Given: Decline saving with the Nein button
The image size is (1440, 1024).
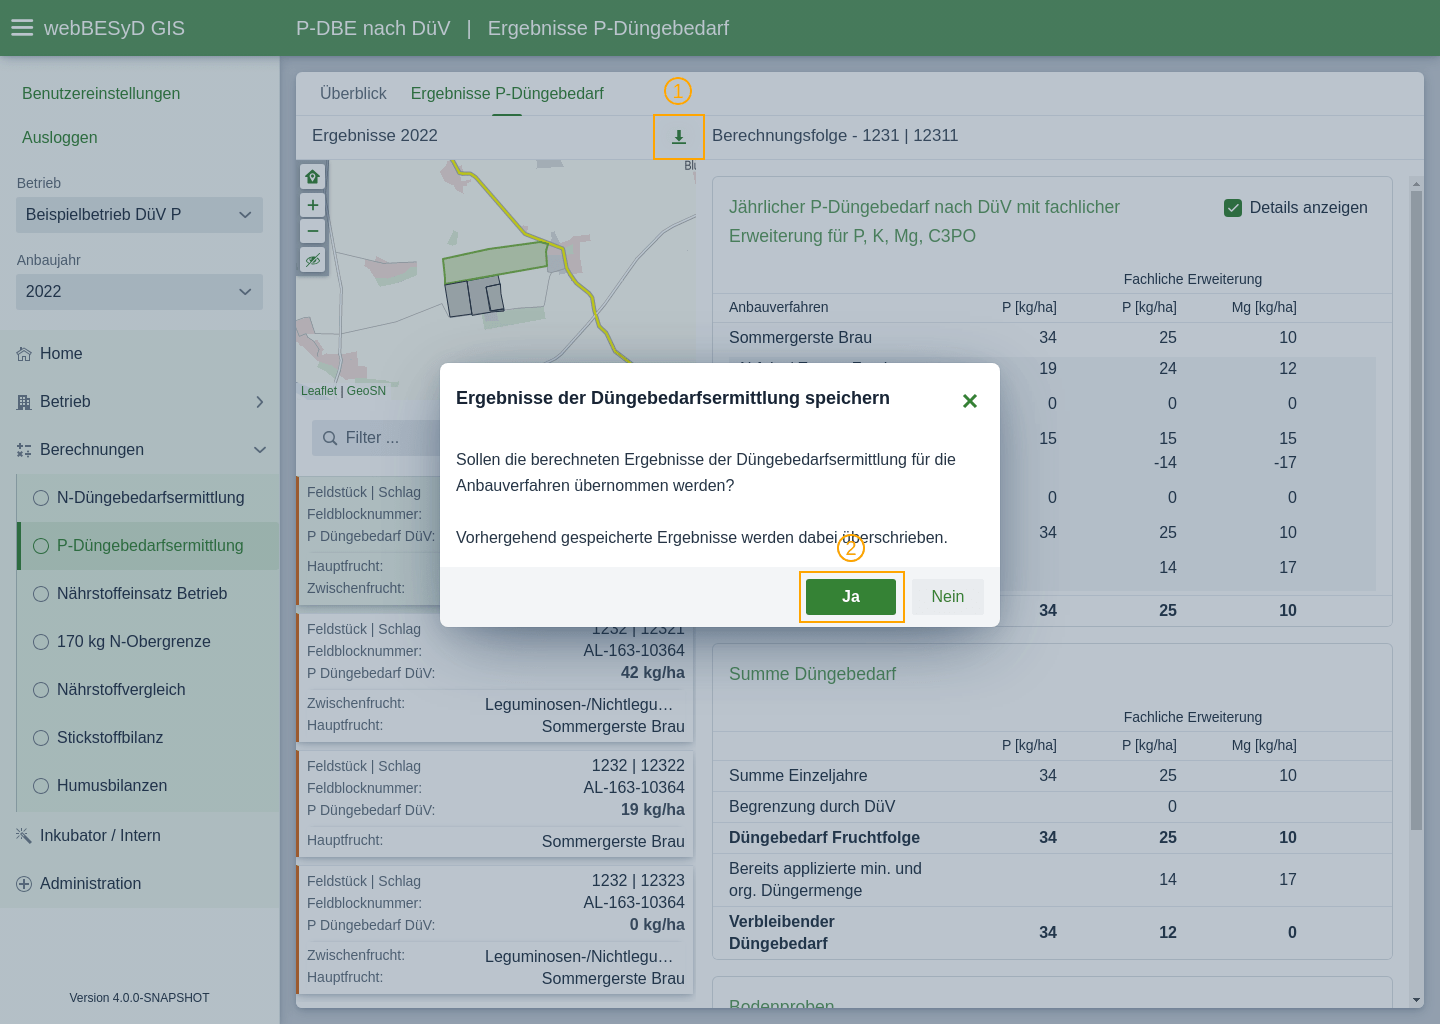Looking at the screenshot, I should point(948,597).
